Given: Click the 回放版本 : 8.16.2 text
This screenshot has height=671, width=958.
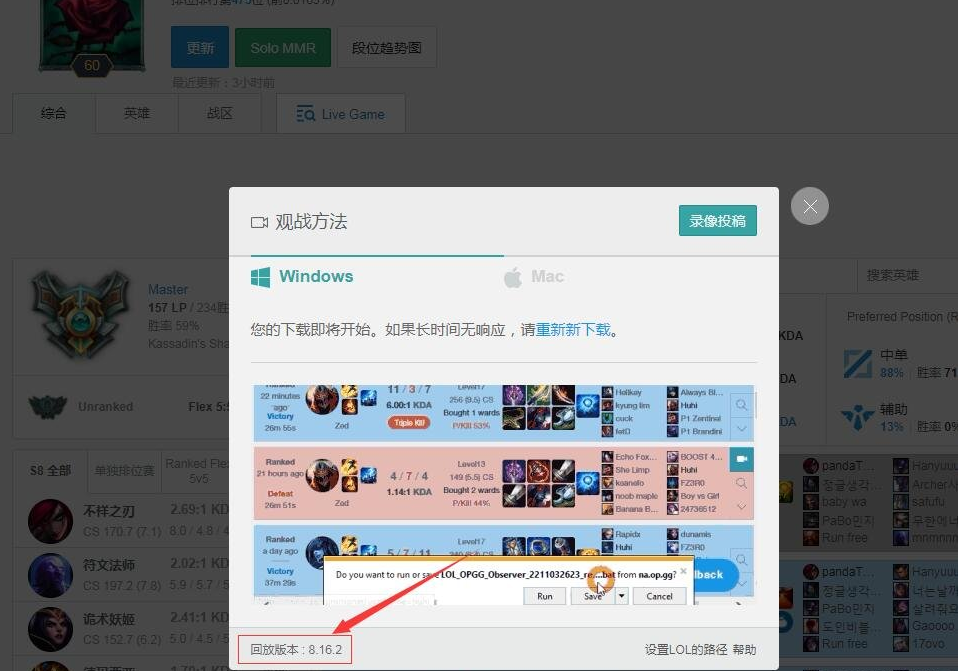Looking at the screenshot, I should (x=296, y=650).
